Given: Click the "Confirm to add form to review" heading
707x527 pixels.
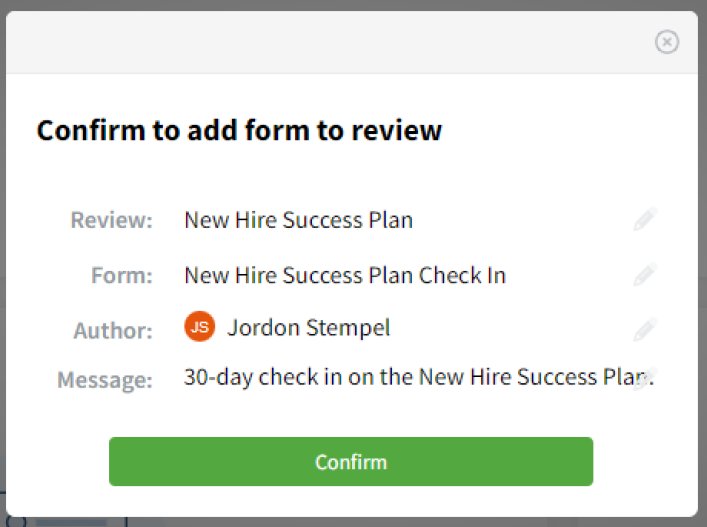Looking at the screenshot, I should (x=239, y=131).
